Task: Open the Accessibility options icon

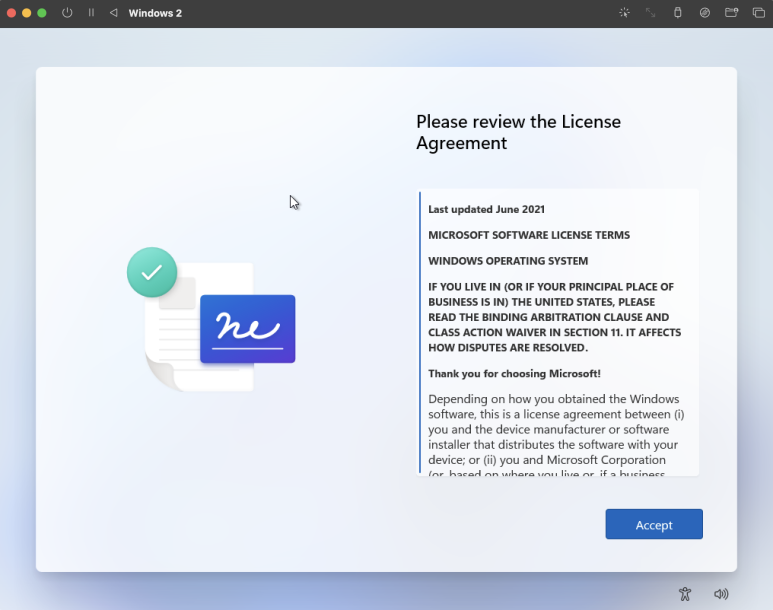Action: (685, 594)
